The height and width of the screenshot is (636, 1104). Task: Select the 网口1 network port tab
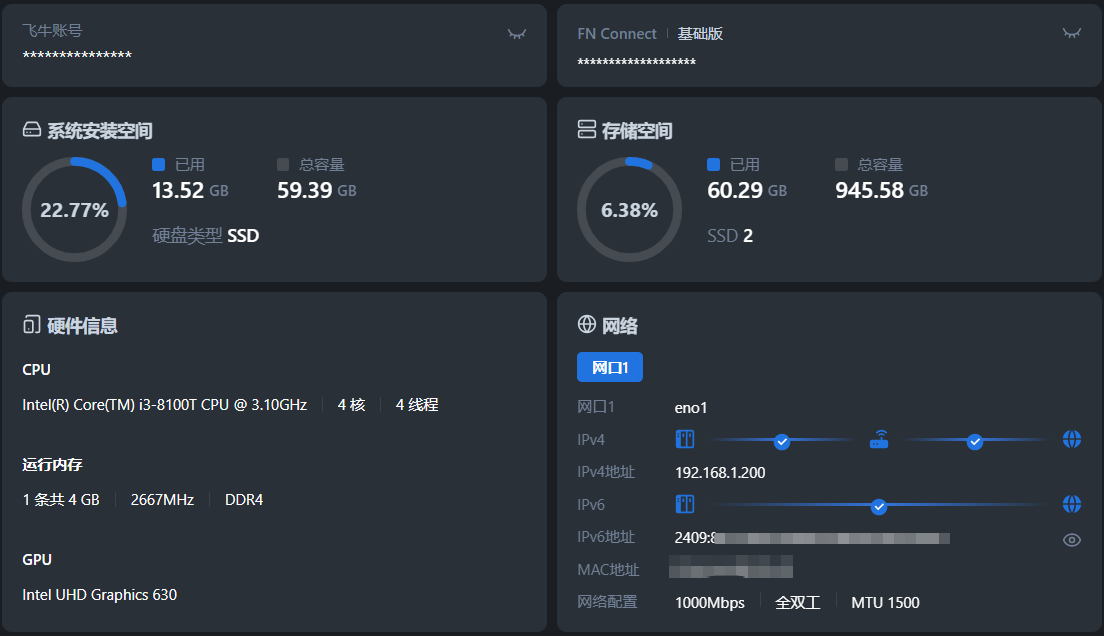(x=610, y=367)
